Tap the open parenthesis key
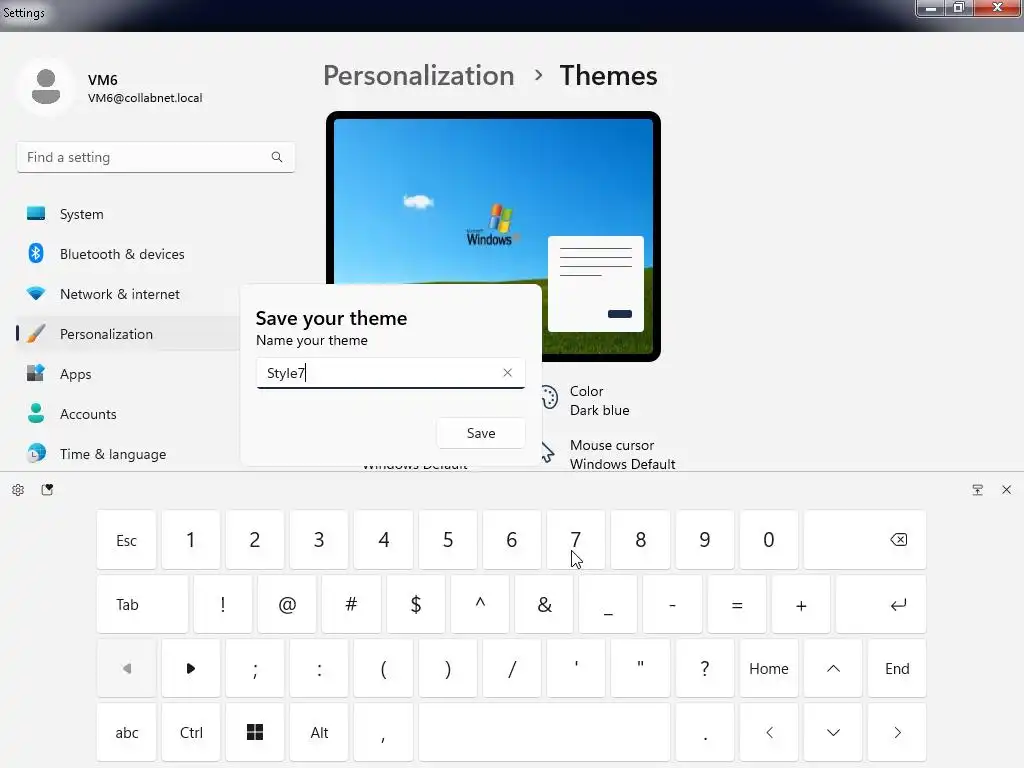 383,668
